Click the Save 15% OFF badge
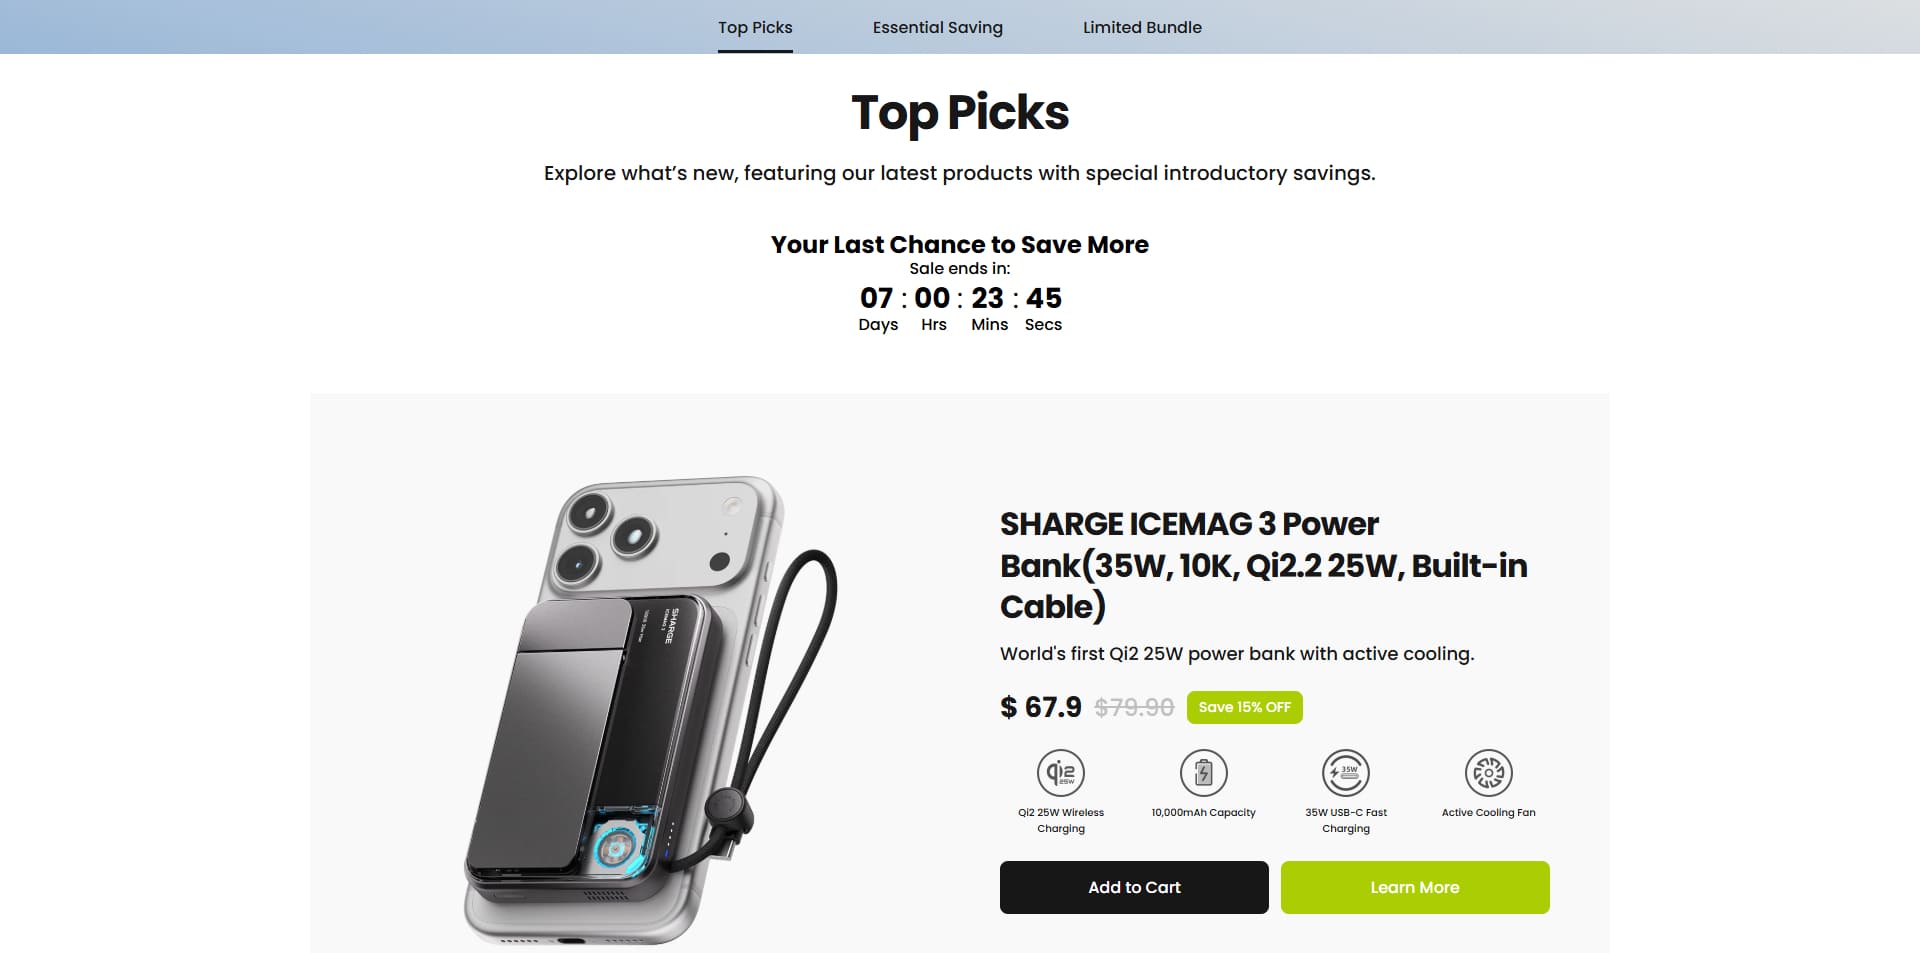The width and height of the screenshot is (1920, 953). point(1245,707)
